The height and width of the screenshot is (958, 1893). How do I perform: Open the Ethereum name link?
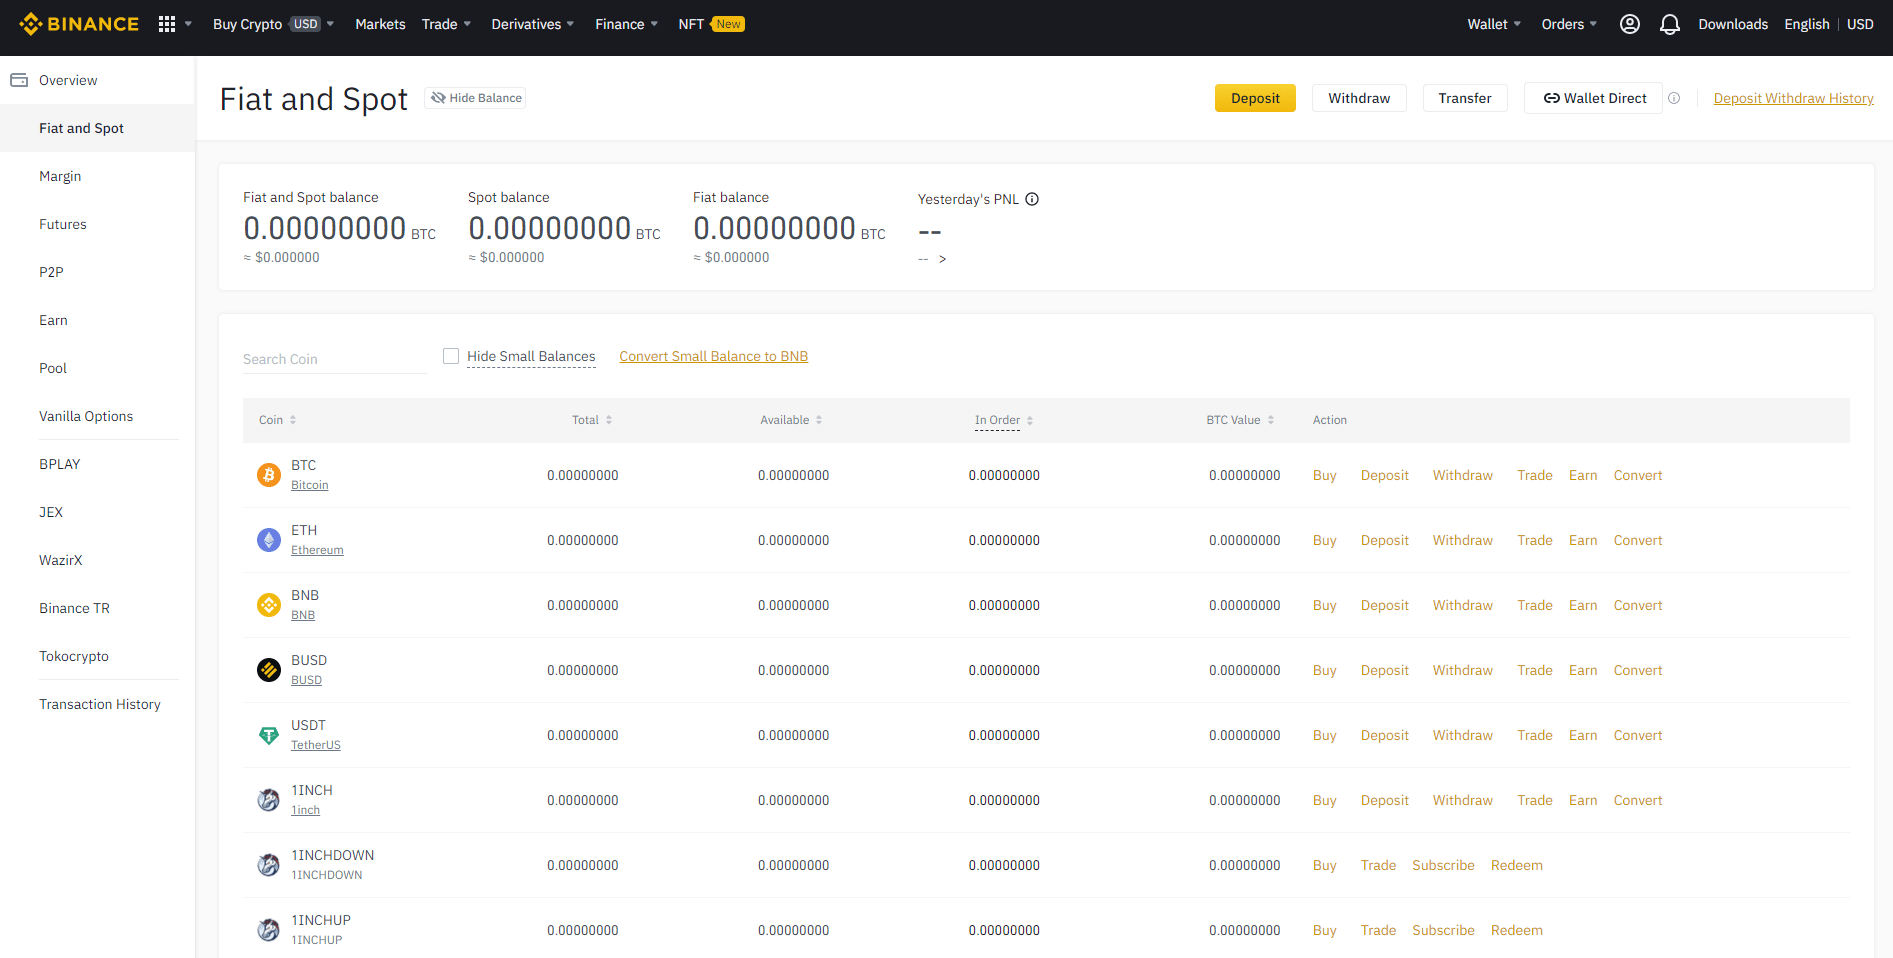317,550
